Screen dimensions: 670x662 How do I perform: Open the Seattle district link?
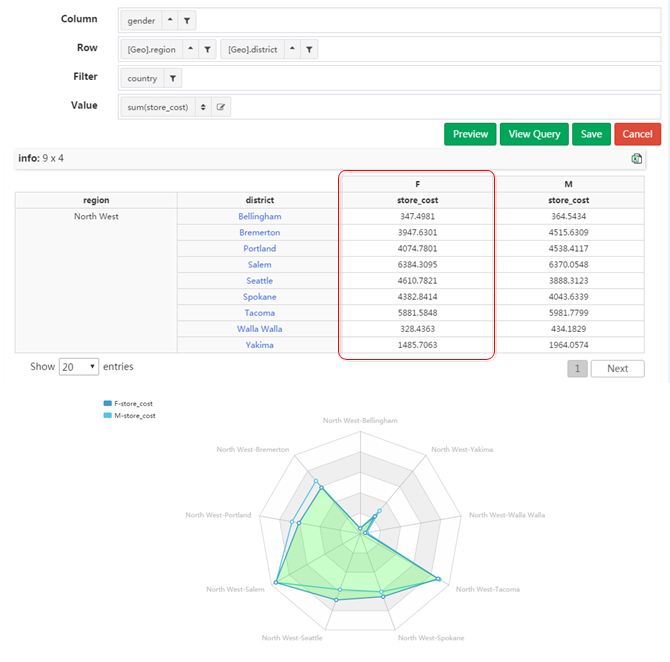click(259, 281)
